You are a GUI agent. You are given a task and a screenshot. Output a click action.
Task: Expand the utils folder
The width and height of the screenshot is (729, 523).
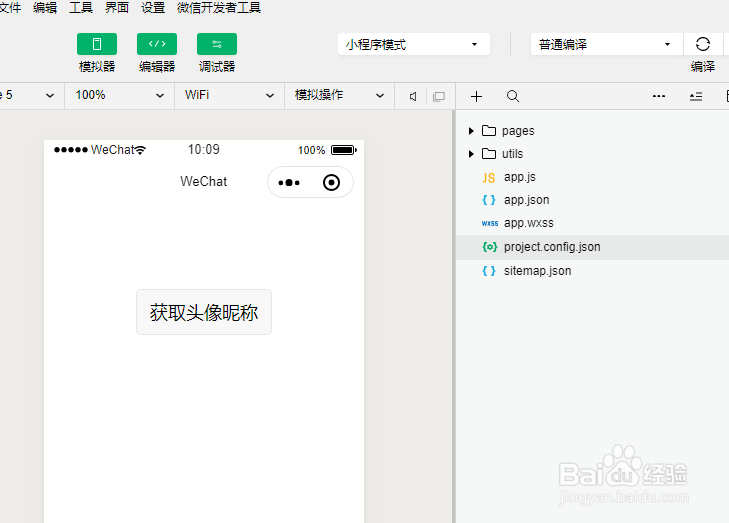click(x=471, y=154)
